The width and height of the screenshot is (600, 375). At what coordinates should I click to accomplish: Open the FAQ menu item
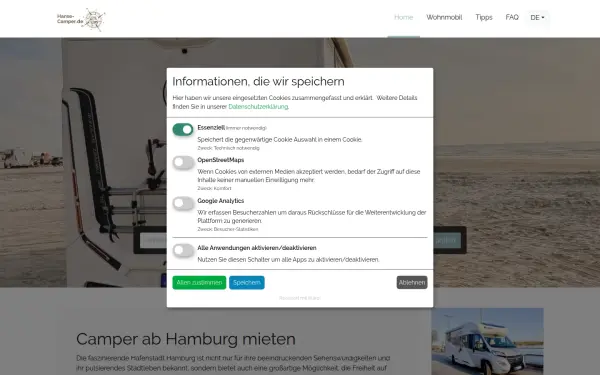512,17
